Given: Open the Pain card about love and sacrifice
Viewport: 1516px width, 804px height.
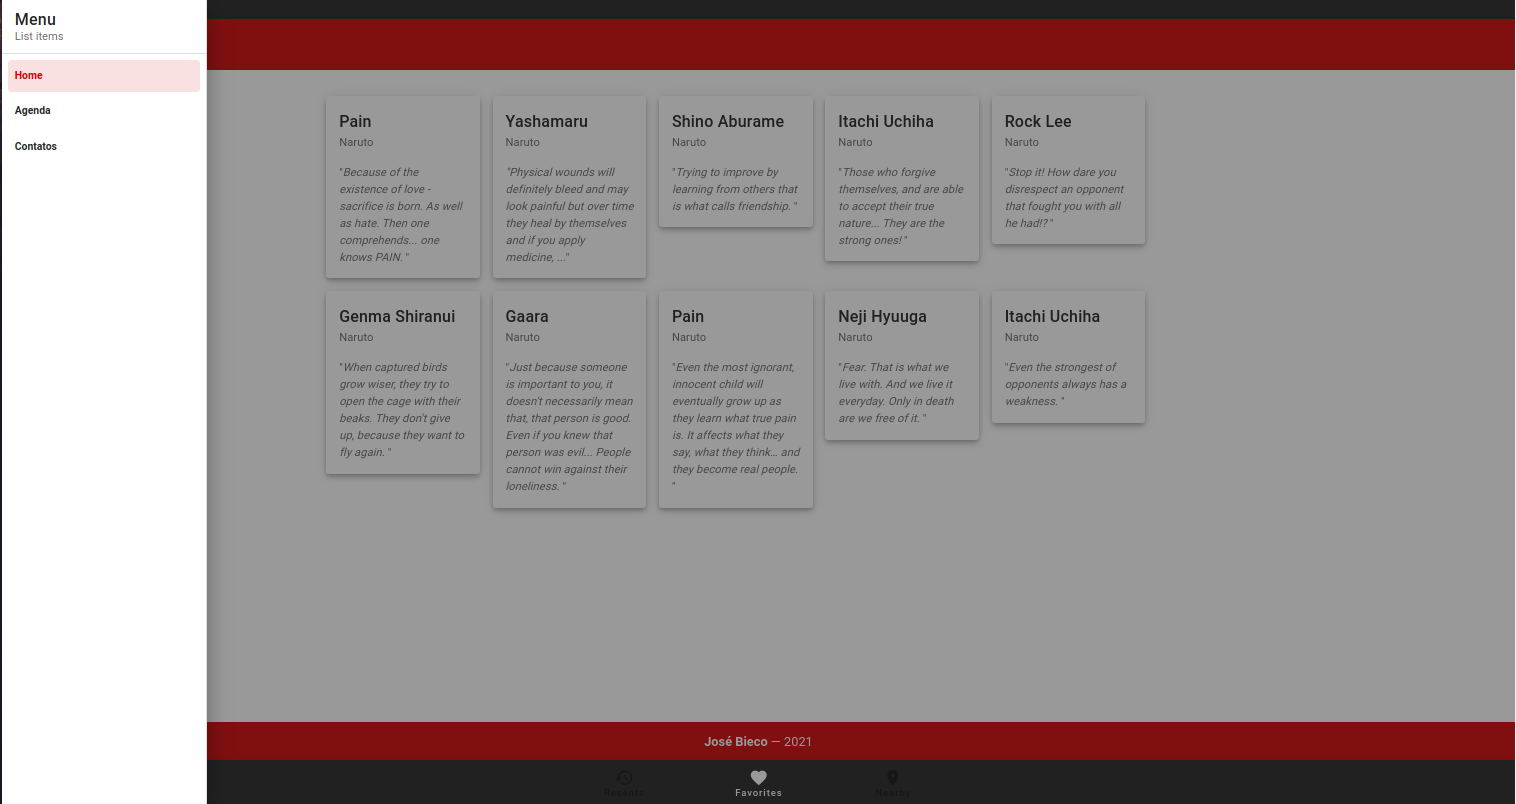Looking at the screenshot, I should tap(403, 187).
